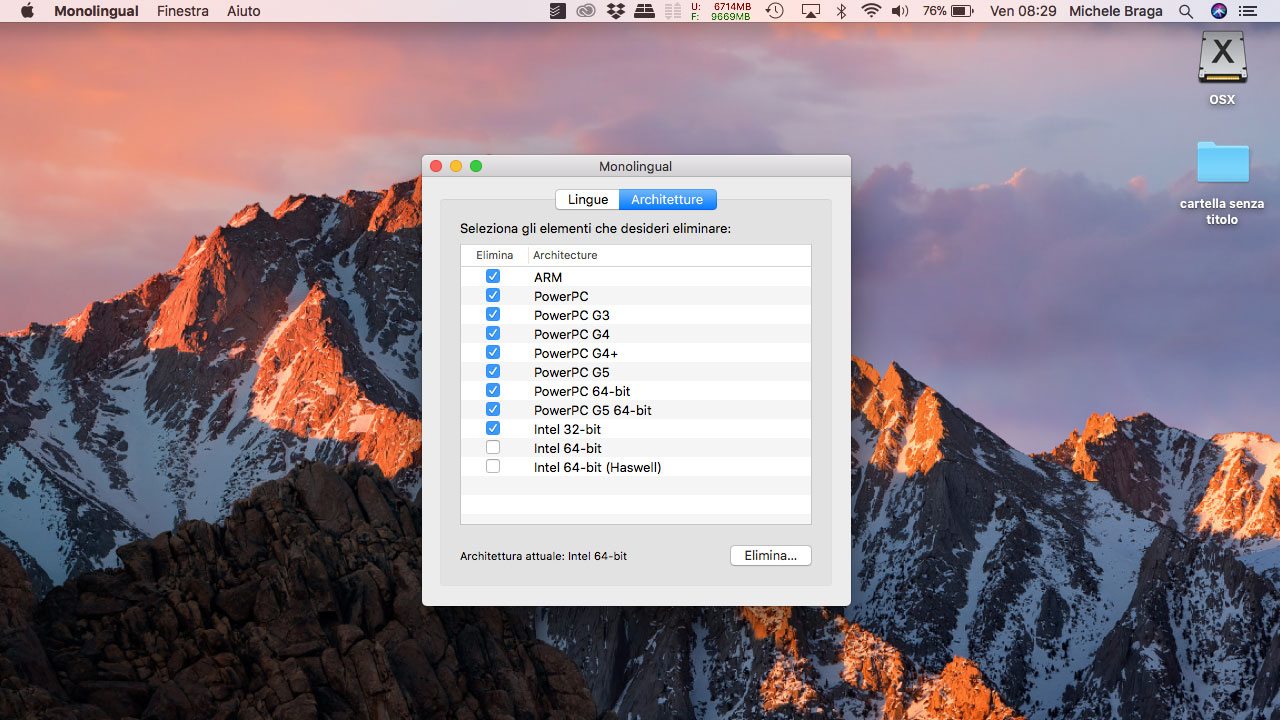Open the Bluetooth status menu

841,11
